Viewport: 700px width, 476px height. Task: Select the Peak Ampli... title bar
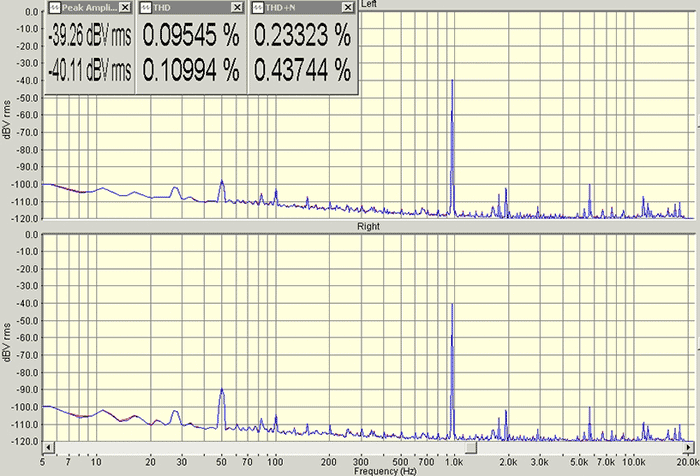pos(90,7)
